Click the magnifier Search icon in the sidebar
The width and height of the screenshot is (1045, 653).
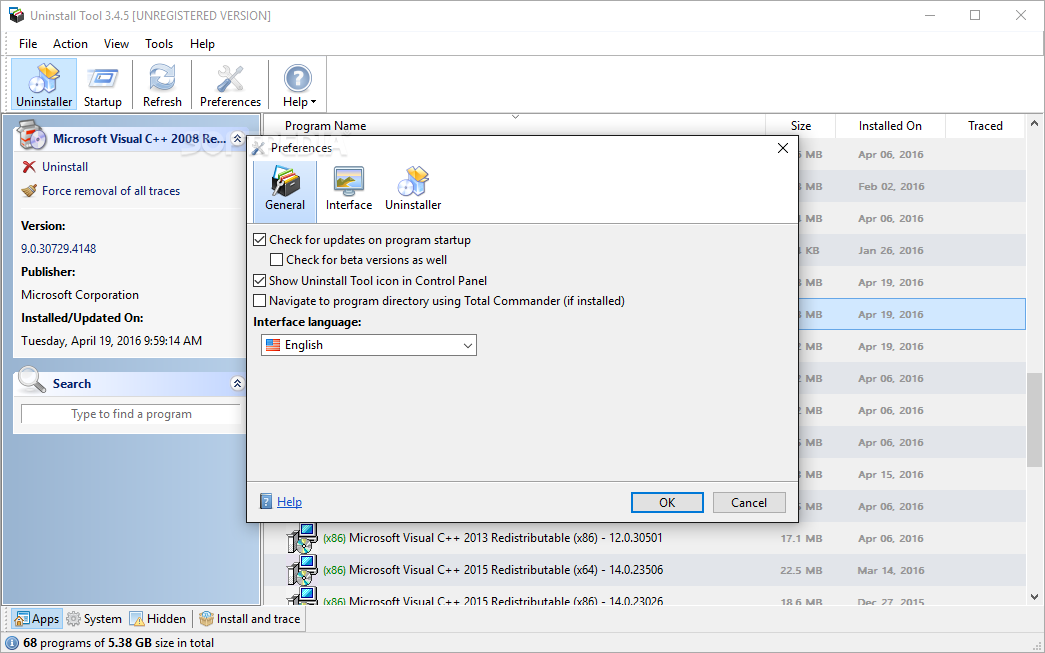[31, 380]
